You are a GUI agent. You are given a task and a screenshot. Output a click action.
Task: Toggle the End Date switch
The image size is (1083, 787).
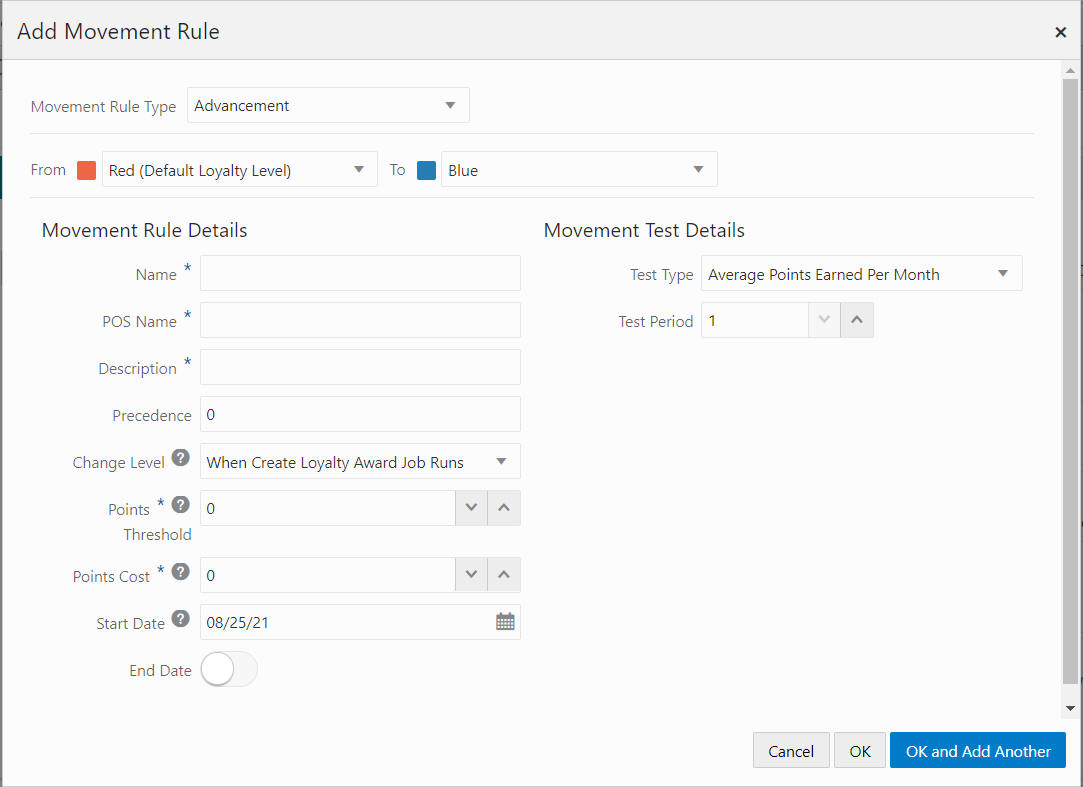tap(229, 669)
